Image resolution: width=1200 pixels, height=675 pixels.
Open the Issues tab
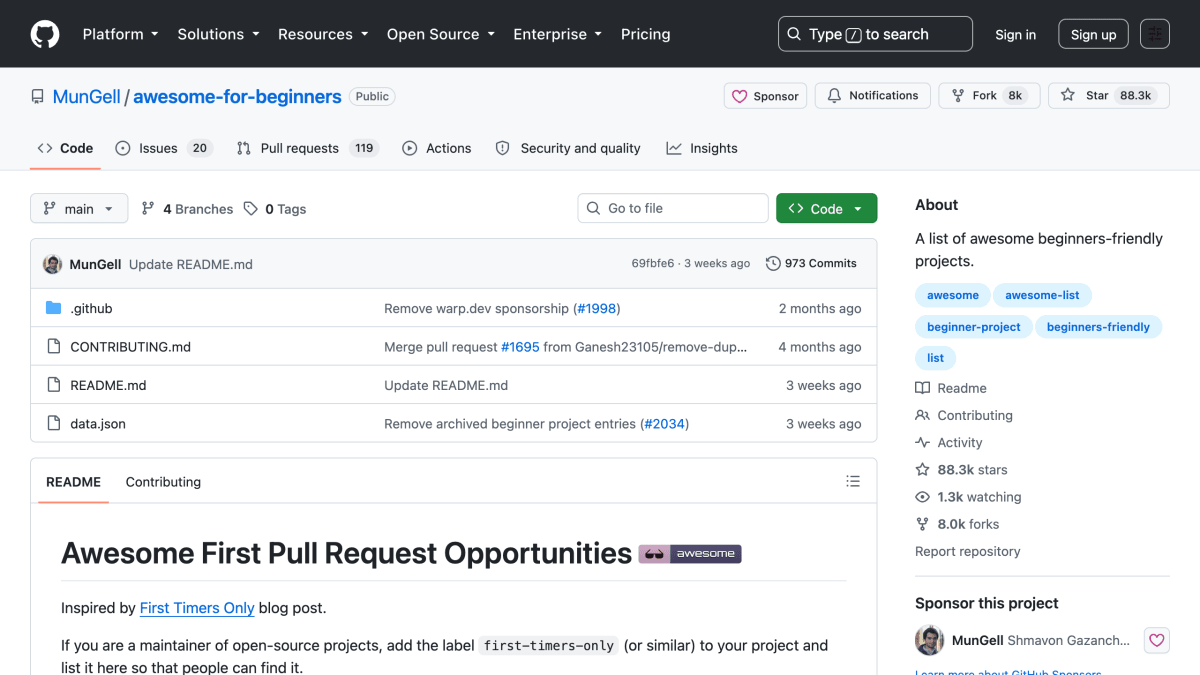coord(162,148)
